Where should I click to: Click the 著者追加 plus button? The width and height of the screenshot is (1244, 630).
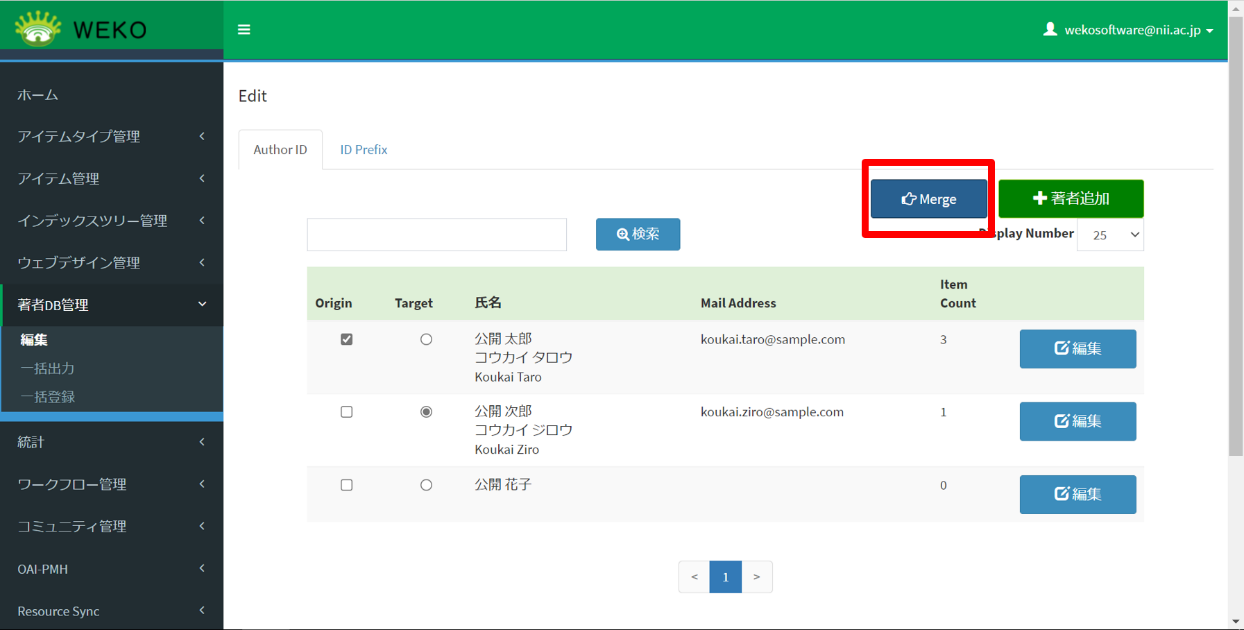pyautogui.click(x=1070, y=199)
